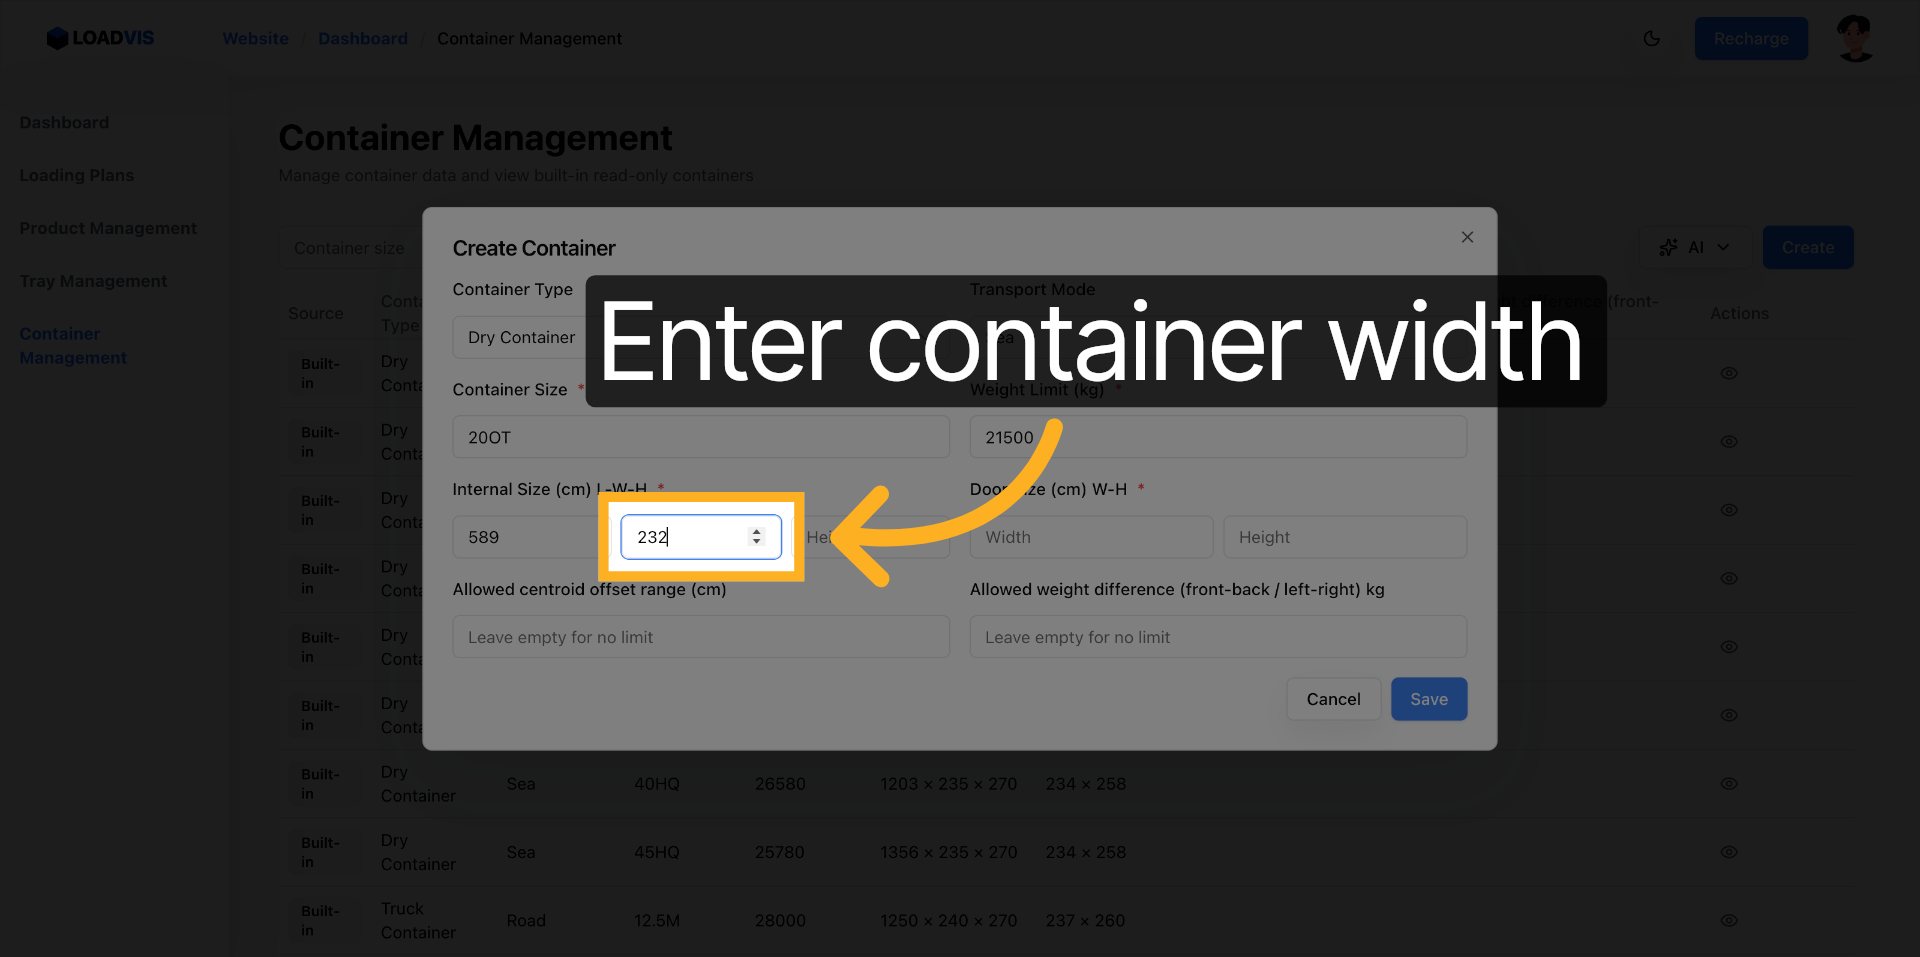
Task: Click the Weight Limit input field
Action: tap(1217, 437)
